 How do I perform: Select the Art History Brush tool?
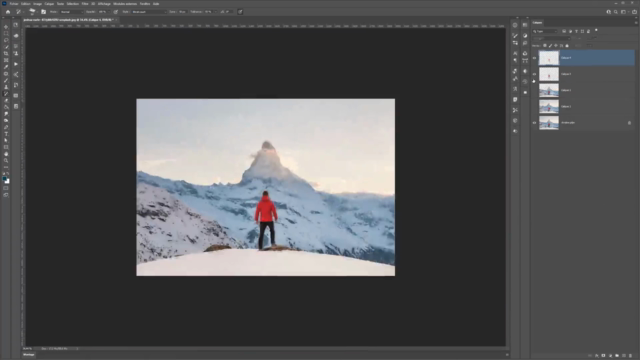coord(6,93)
